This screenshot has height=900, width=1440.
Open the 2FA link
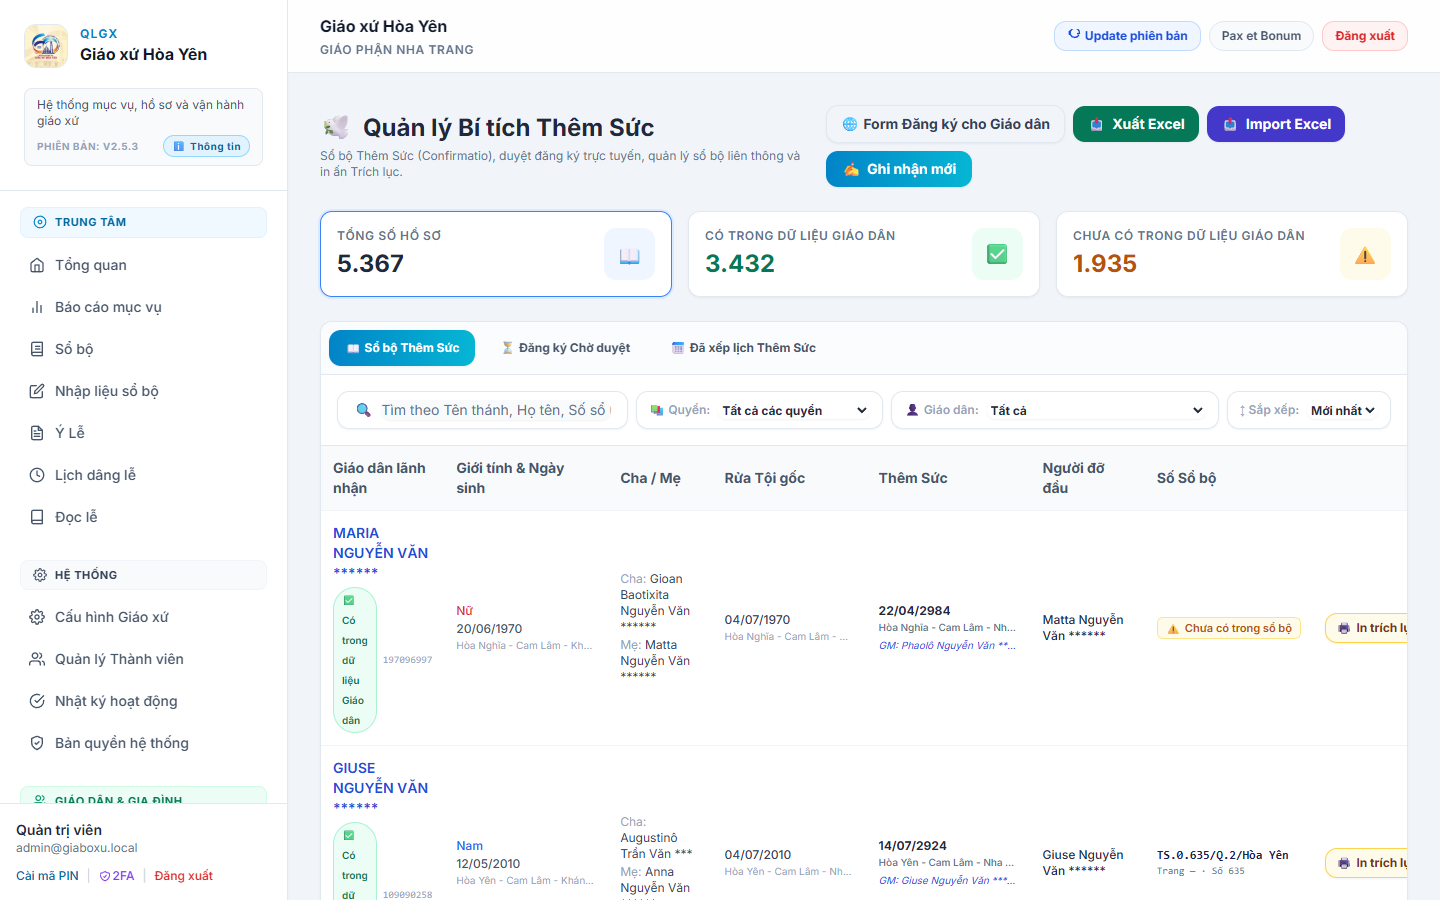(117, 876)
